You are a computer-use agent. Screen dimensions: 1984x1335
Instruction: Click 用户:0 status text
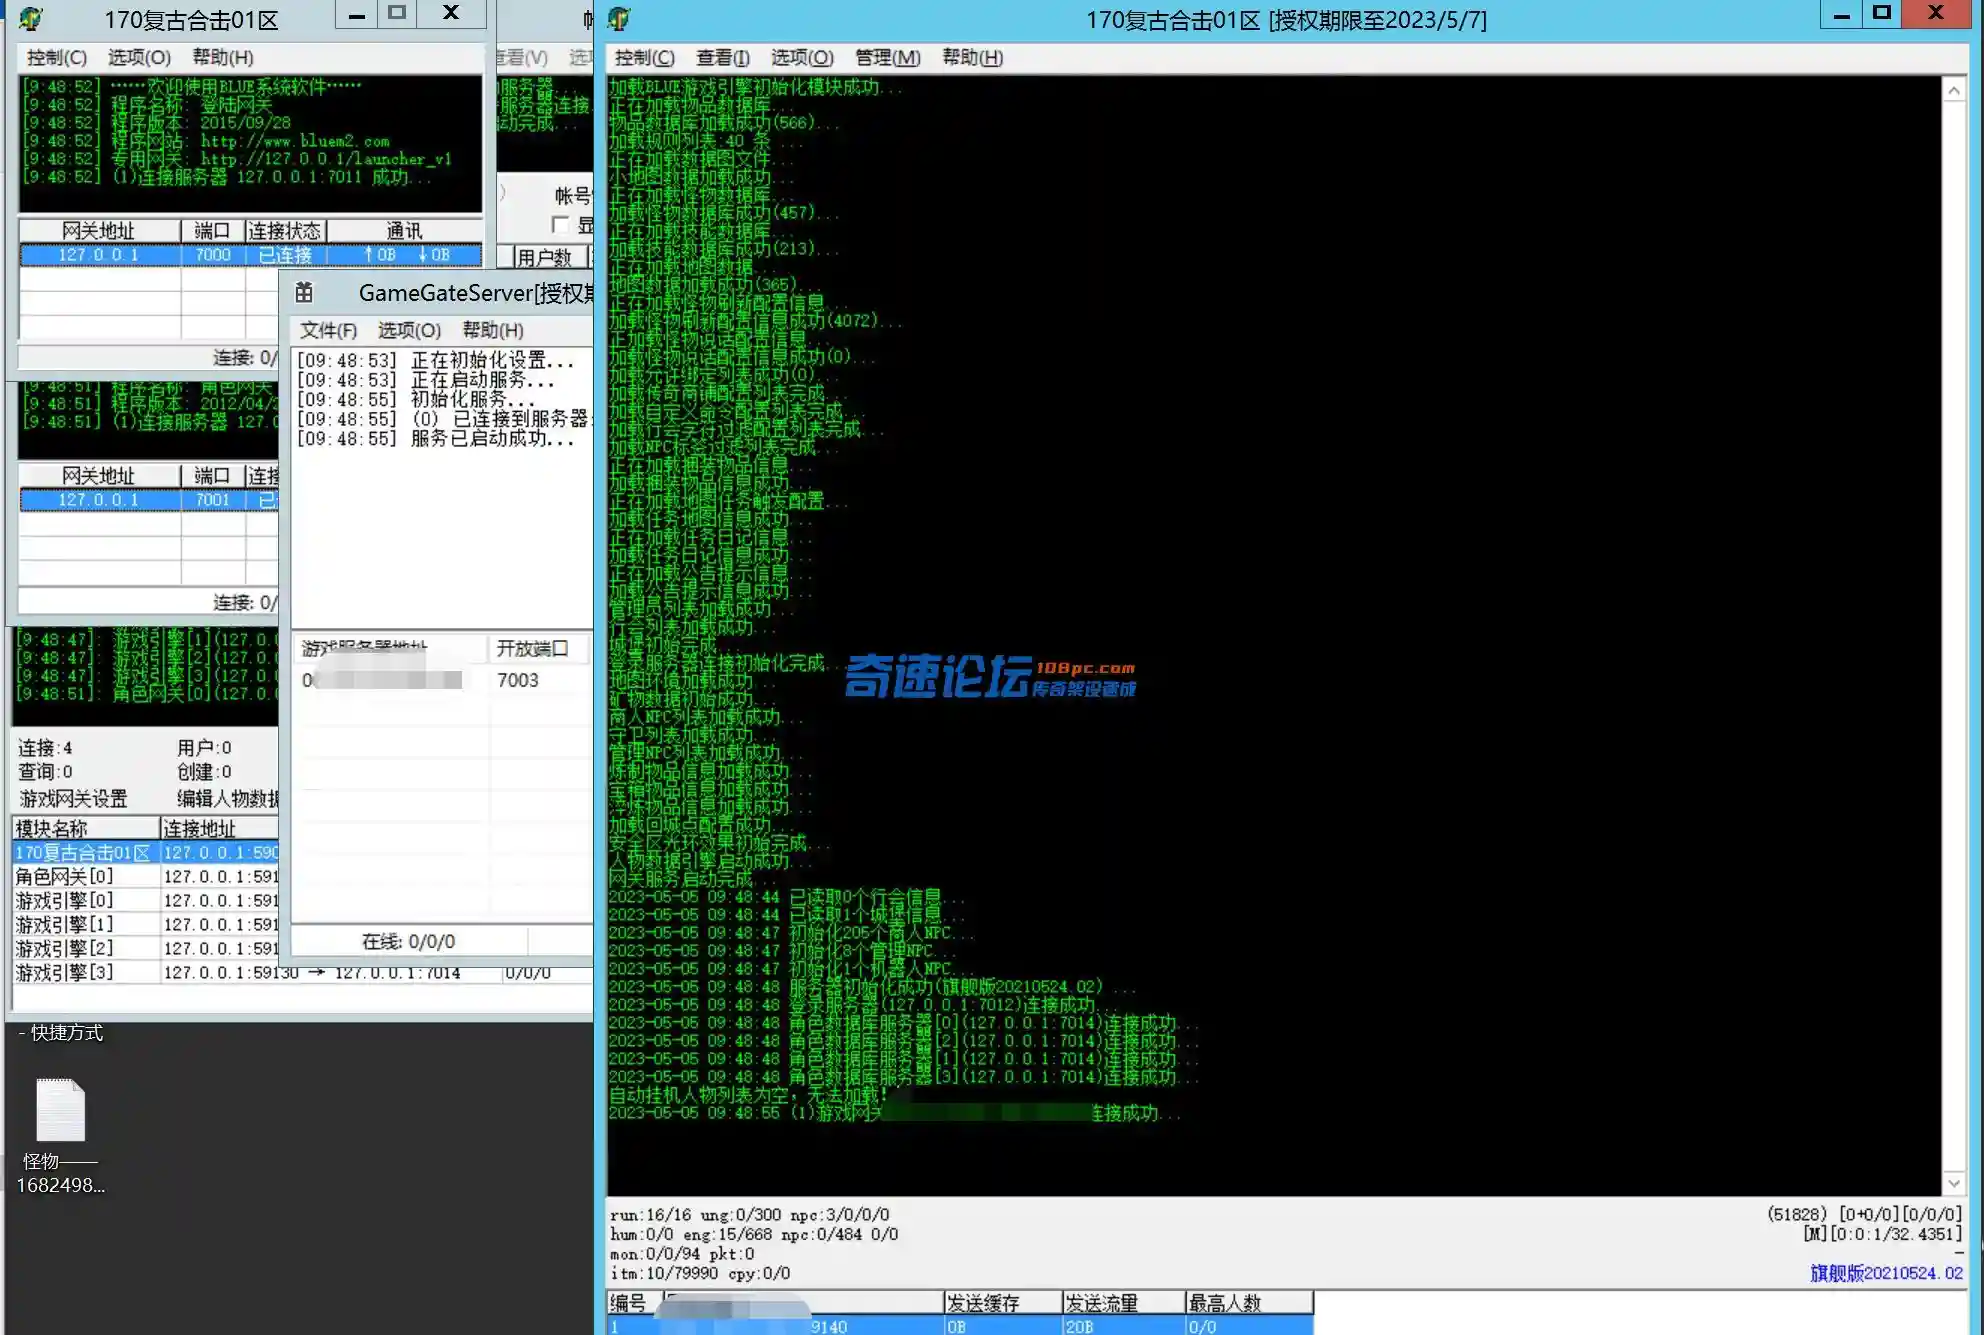[204, 748]
